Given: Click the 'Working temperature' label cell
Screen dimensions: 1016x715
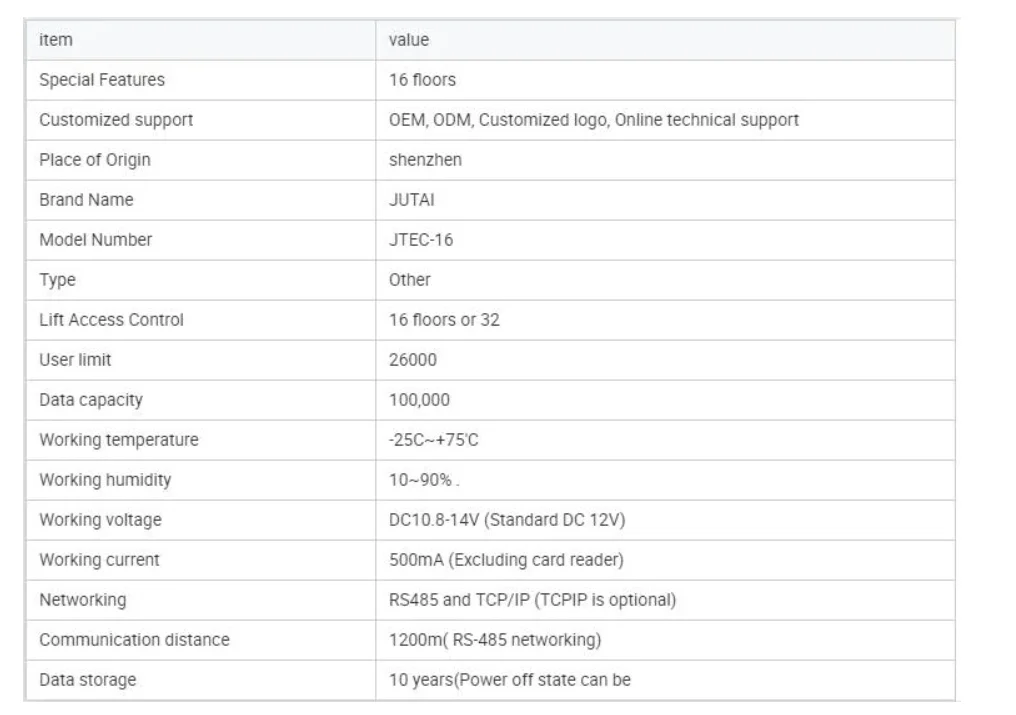Looking at the screenshot, I should coord(118,440).
